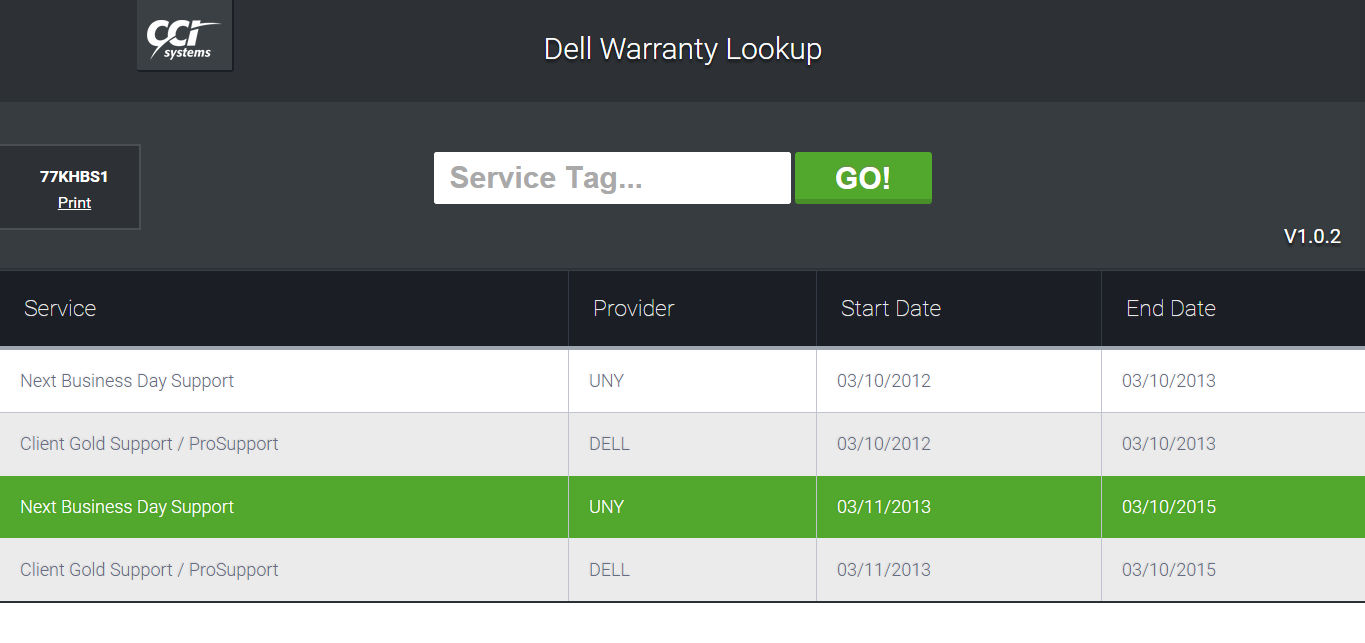Screen dimensions: 1365x643
Task: Click the bottom Client Gold Support / ProSupport row
Action: click(x=149, y=569)
